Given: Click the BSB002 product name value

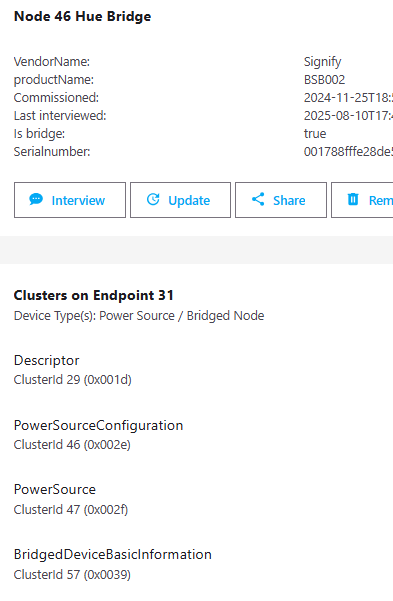Looking at the screenshot, I should click(x=324, y=80).
